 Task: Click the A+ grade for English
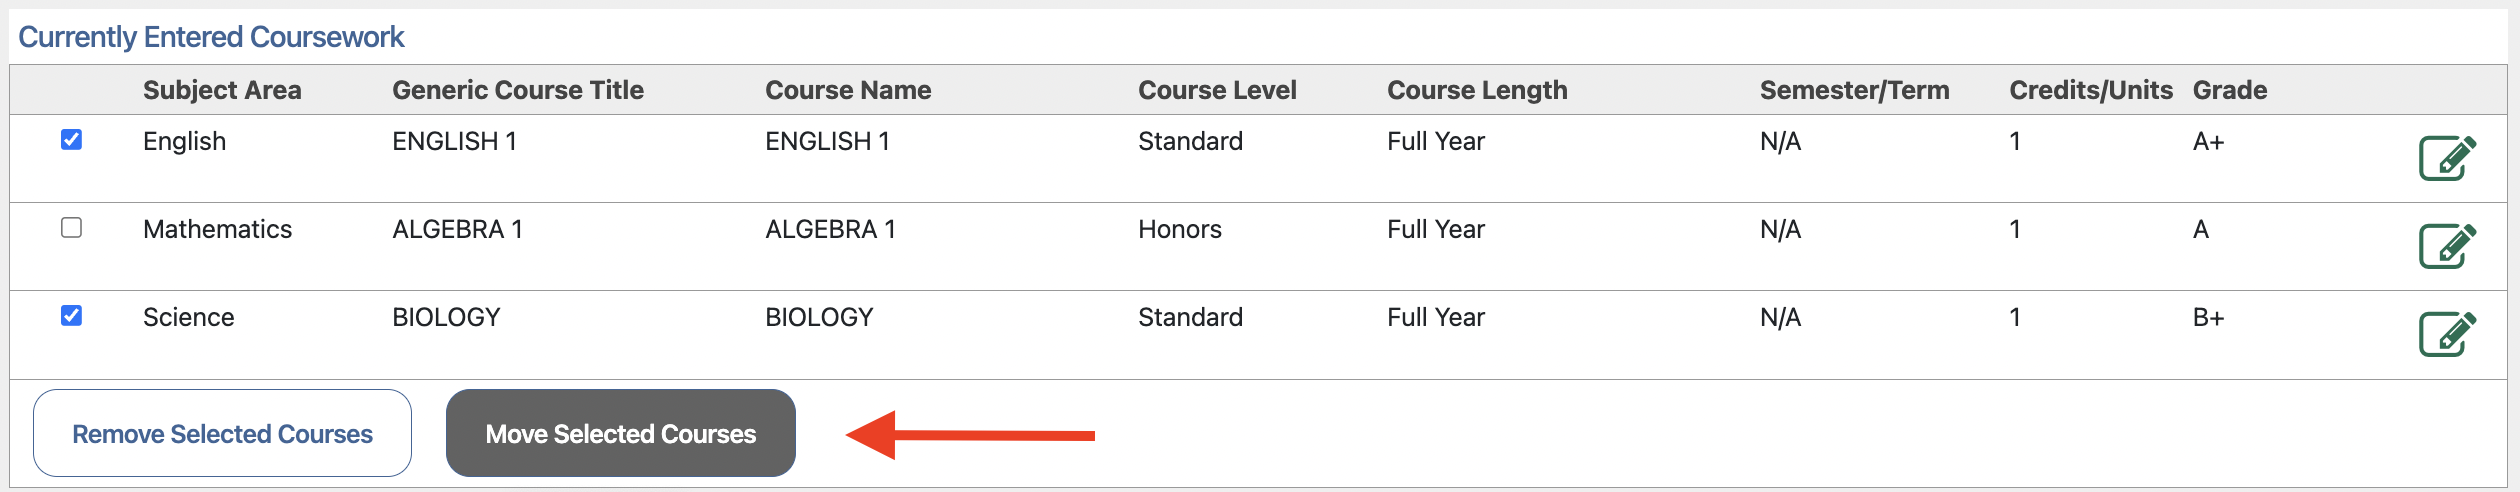(x=2208, y=141)
